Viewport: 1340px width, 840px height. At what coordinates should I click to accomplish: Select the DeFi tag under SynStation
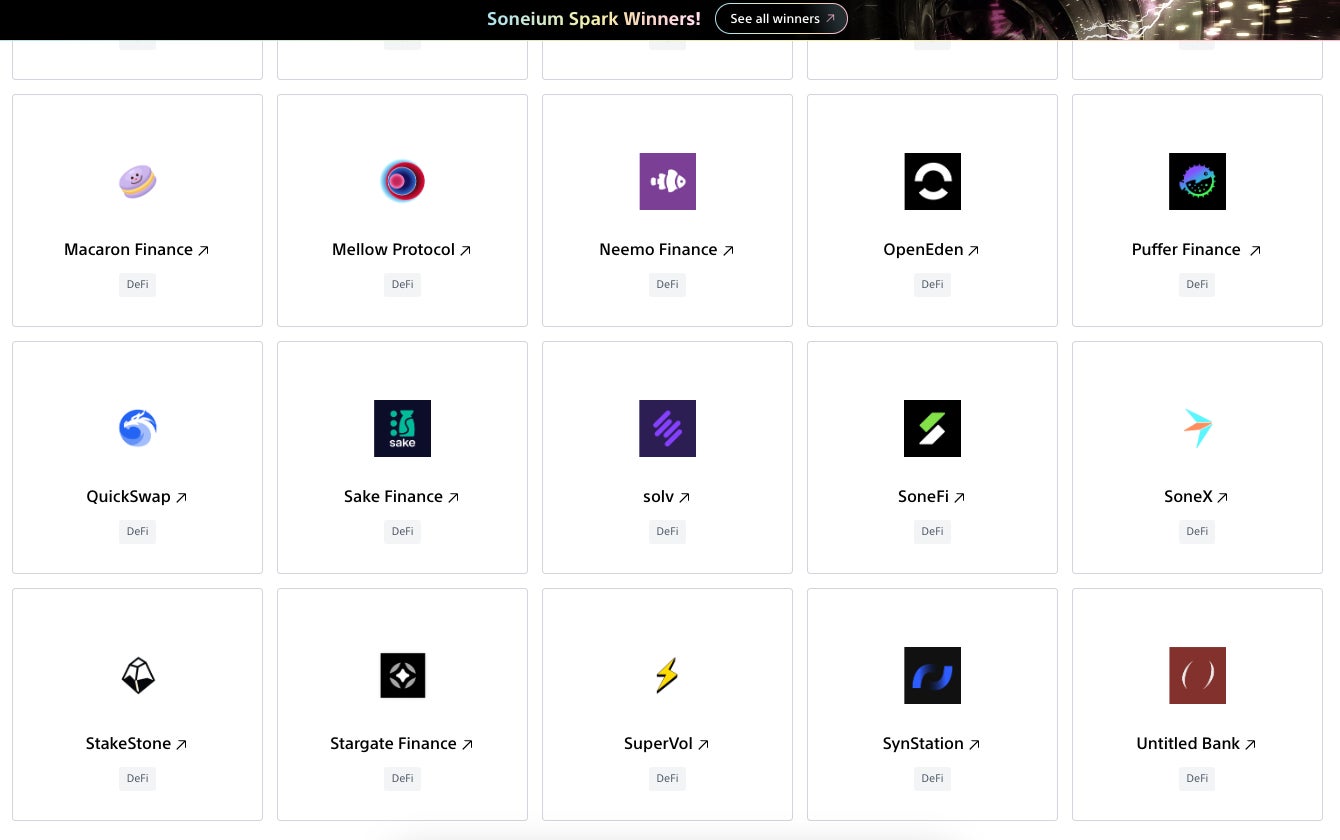coord(932,779)
